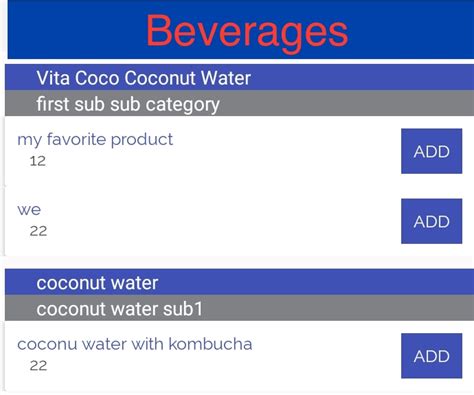
Task: Add my favorite product to cart
Action: pyautogui.click(x=431, y=151)
